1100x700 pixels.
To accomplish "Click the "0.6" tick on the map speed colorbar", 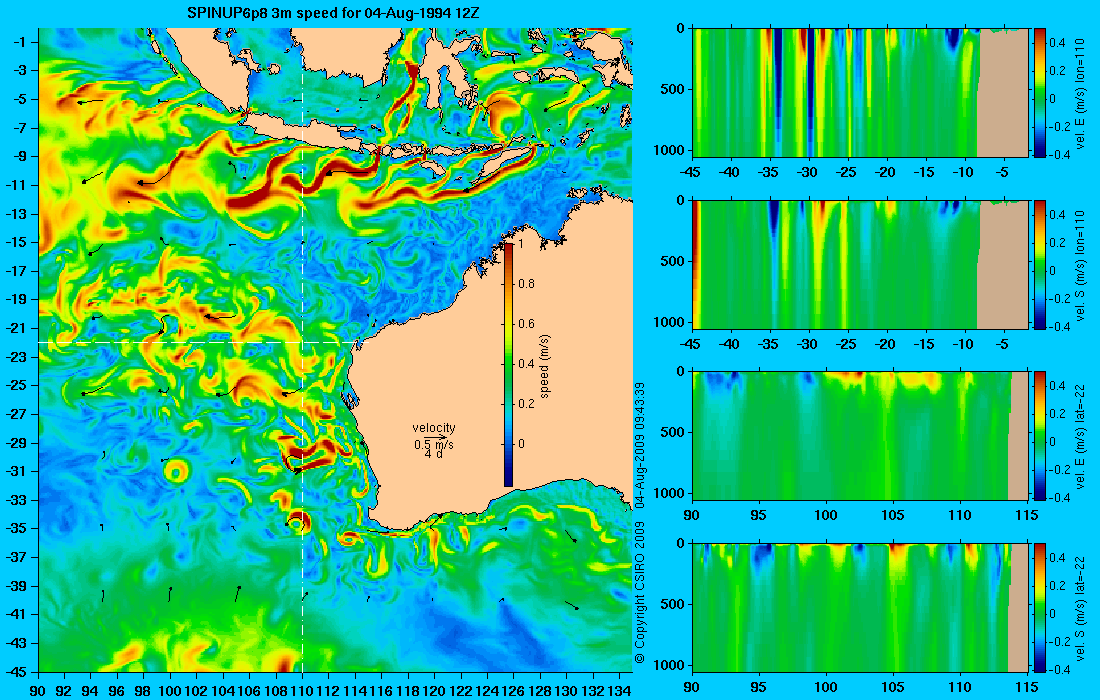I will click(526, 323).
